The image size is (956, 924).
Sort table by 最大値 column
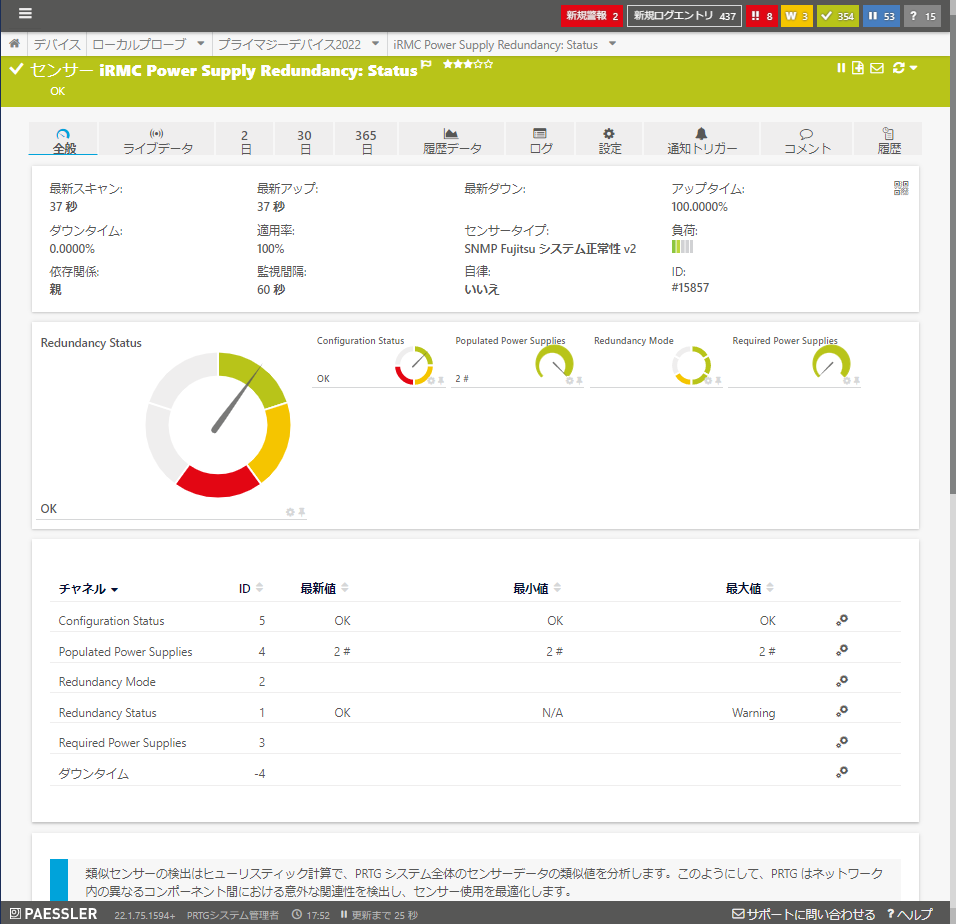pos(749,588)
